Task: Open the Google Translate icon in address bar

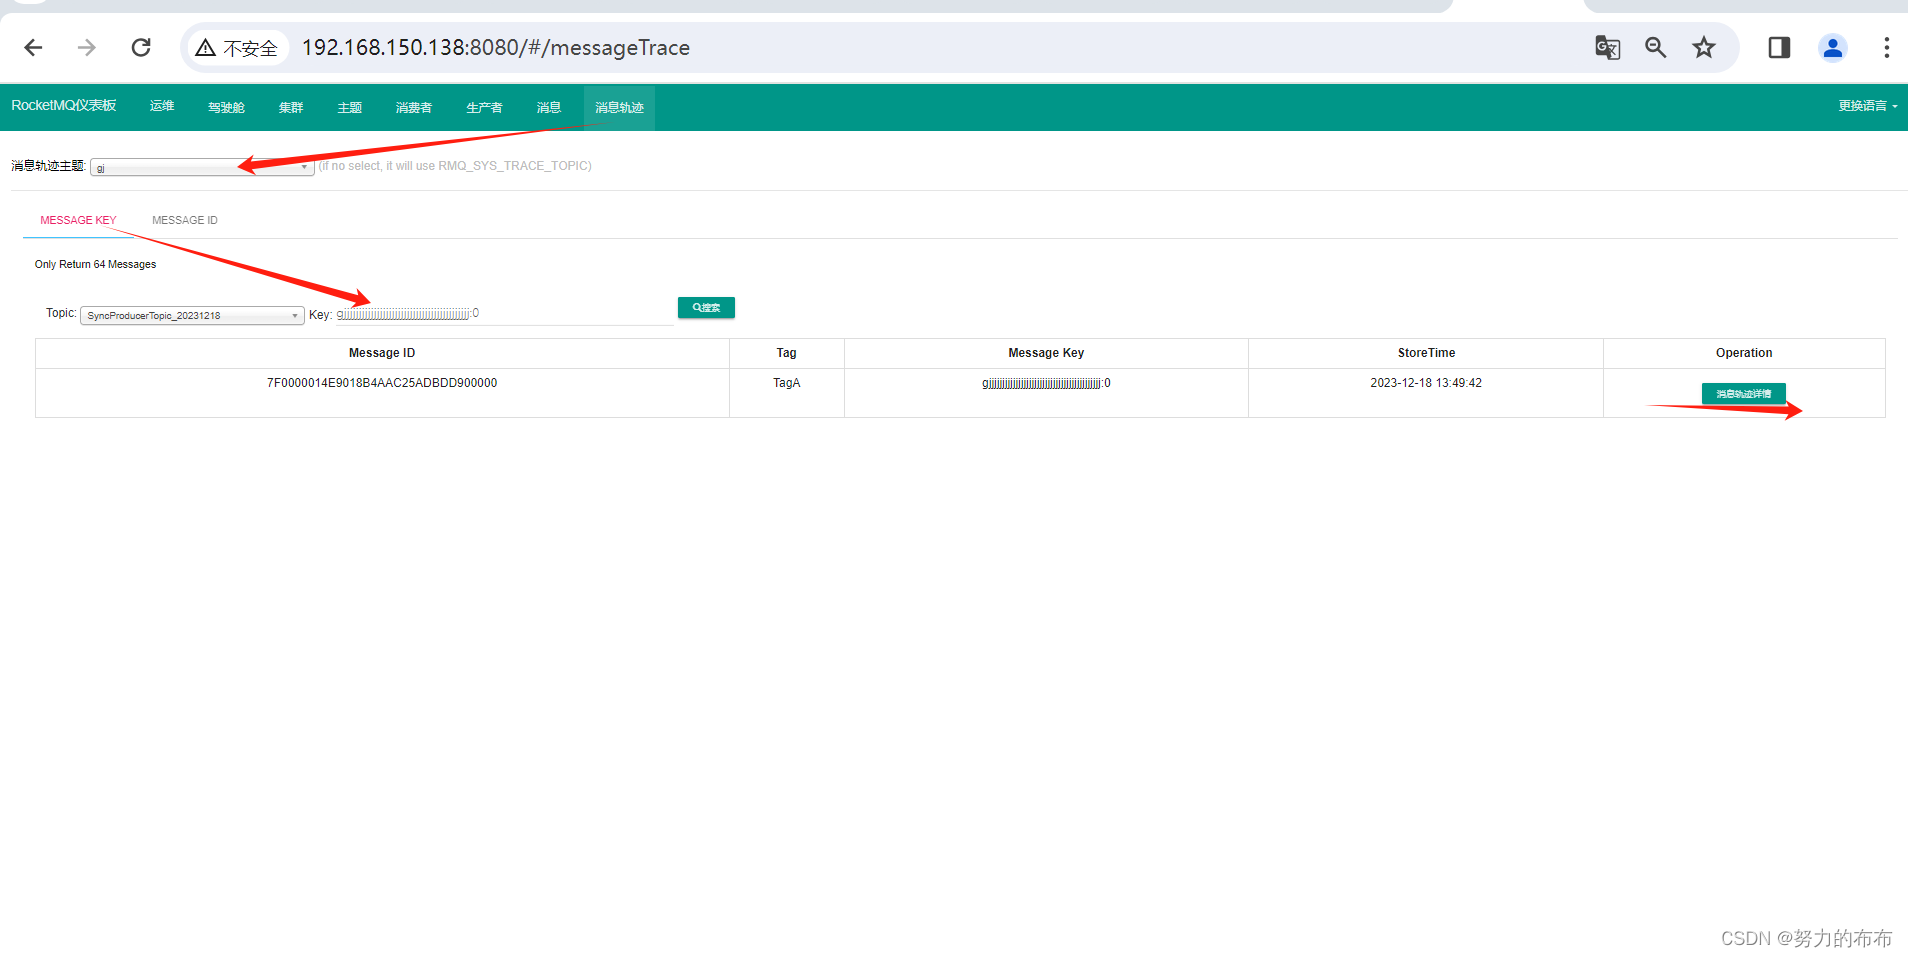Action: [1607, 47]
